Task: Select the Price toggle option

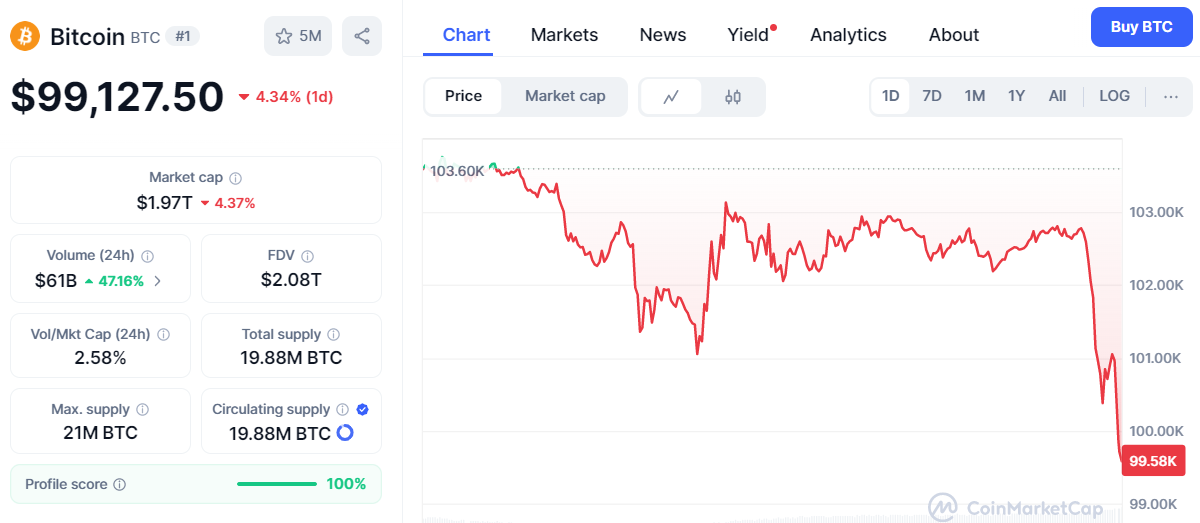Action: click(463, 96)
